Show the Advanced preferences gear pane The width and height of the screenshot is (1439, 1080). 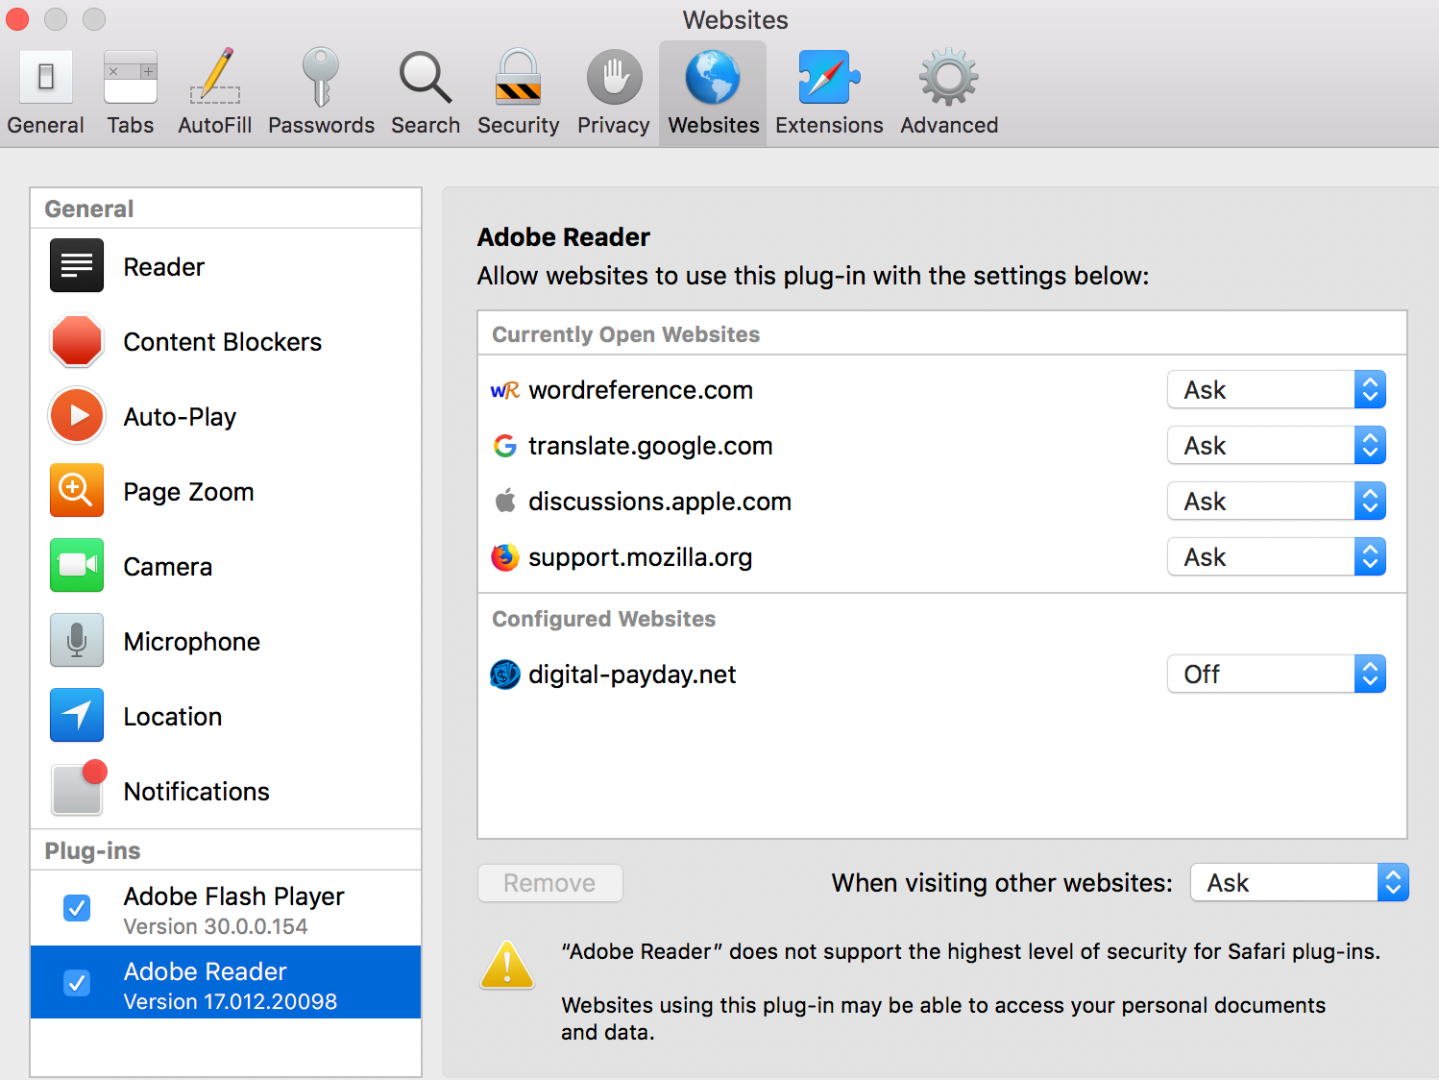click(949, 93)
